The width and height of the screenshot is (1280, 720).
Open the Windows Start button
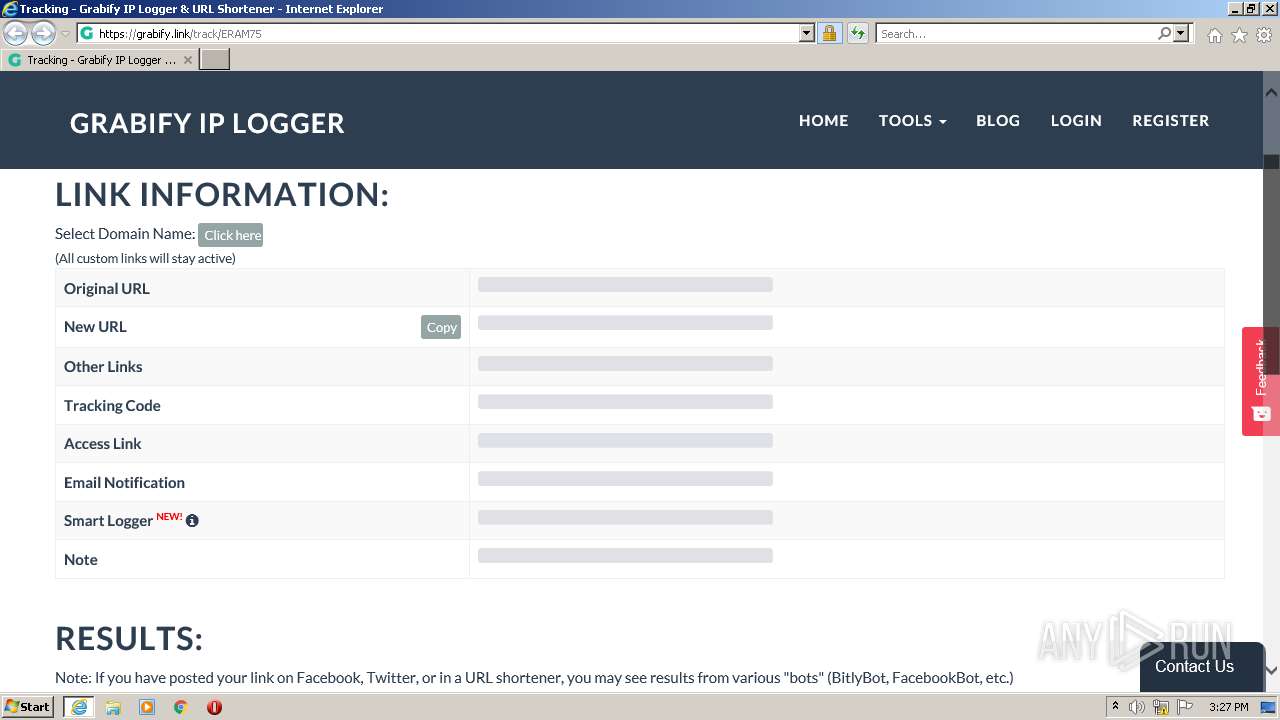click(28, 706)
